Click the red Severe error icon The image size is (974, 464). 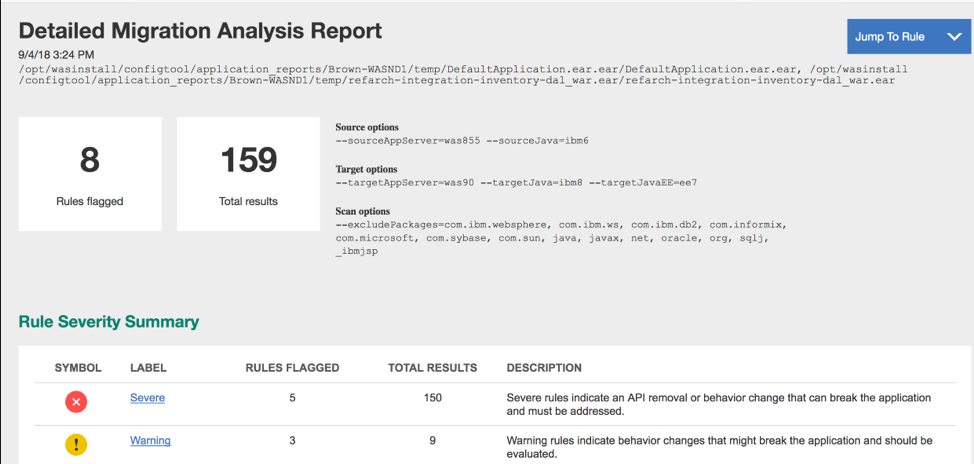pyautogui.click(x=77, y=401)
